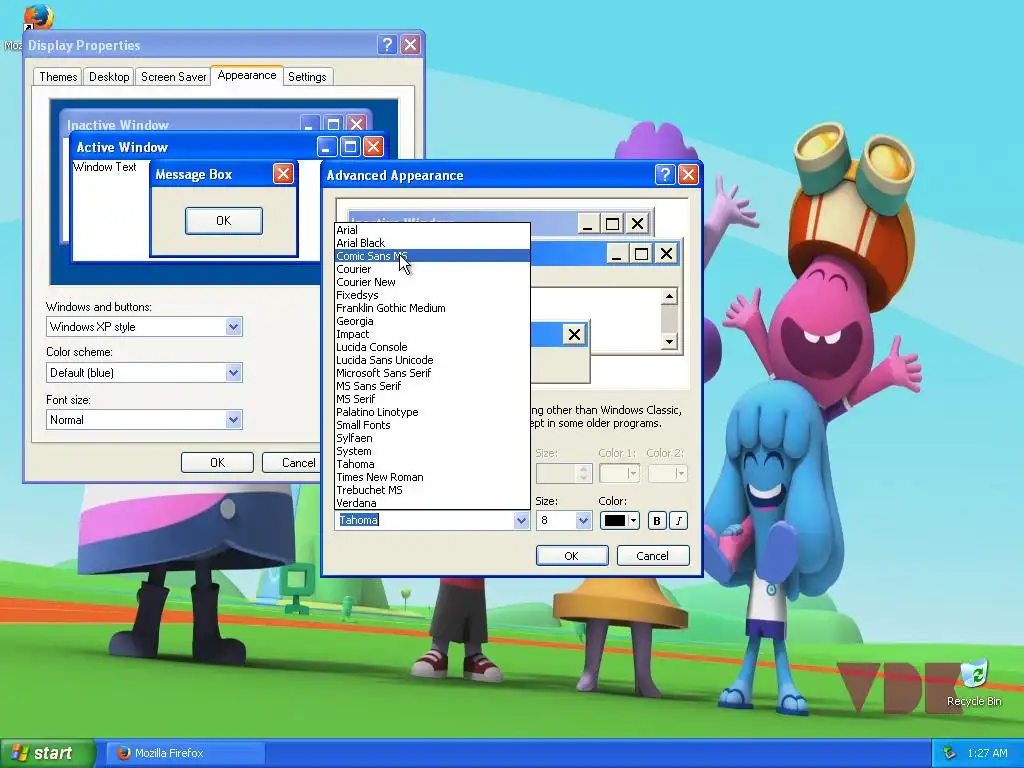Click Cancel in Display Properties
The image size is (1024, 768).
pos(292,462)
